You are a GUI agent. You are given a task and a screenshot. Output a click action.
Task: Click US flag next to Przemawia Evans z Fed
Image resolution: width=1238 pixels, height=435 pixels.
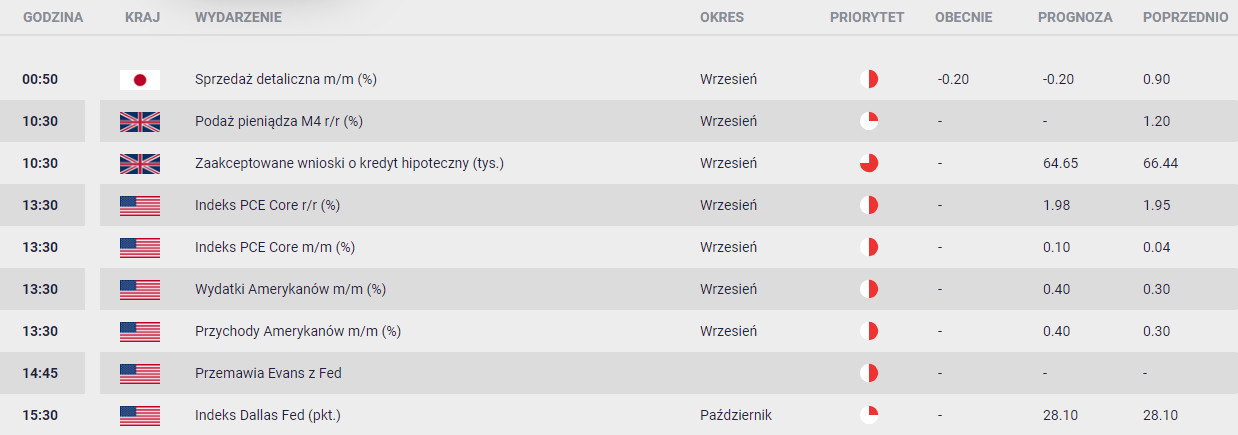pyautogui.click(x=140, y=374)
